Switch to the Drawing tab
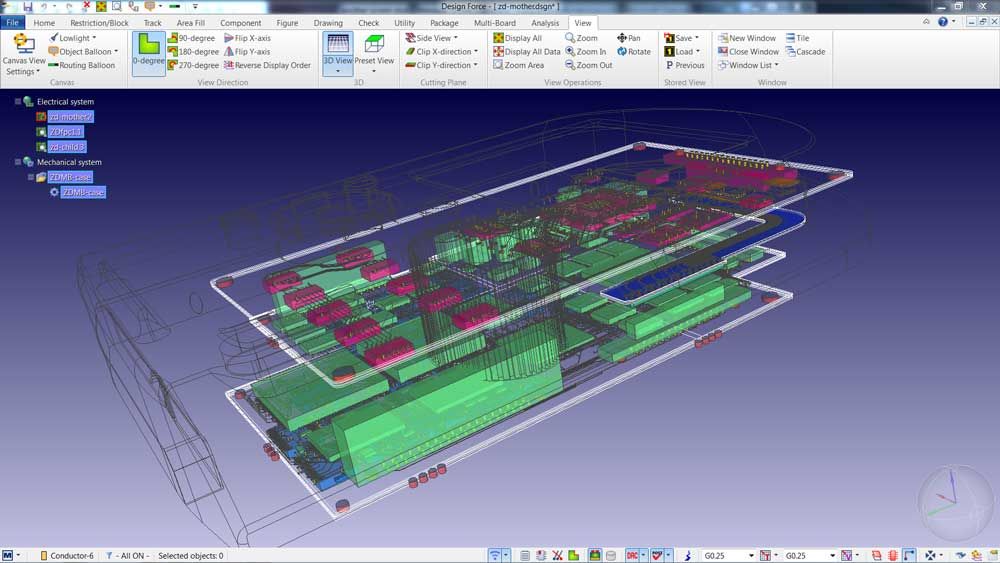1000x563 pixels. [x=328, y=22]
